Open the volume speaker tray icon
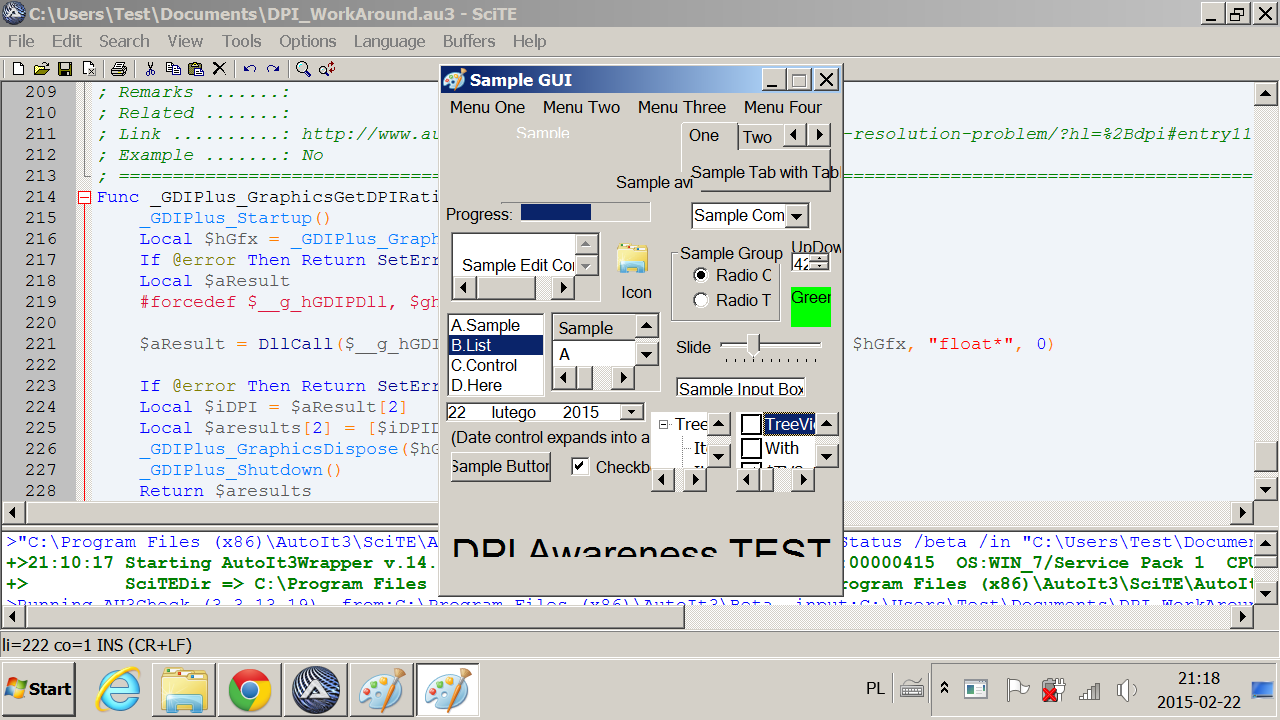The image size is (1280, 720). point(1127,689)
